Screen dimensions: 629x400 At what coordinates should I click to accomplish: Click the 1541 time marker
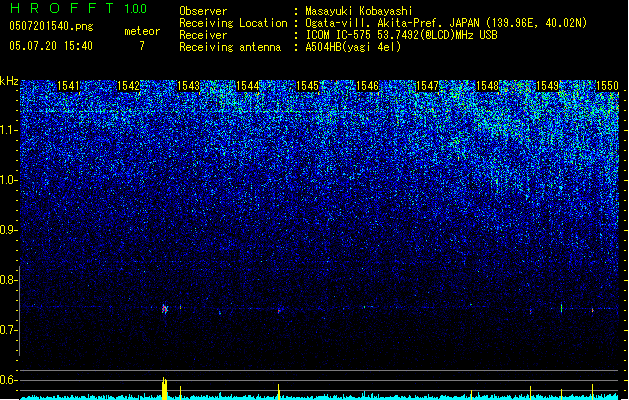(x=69, y=86)
